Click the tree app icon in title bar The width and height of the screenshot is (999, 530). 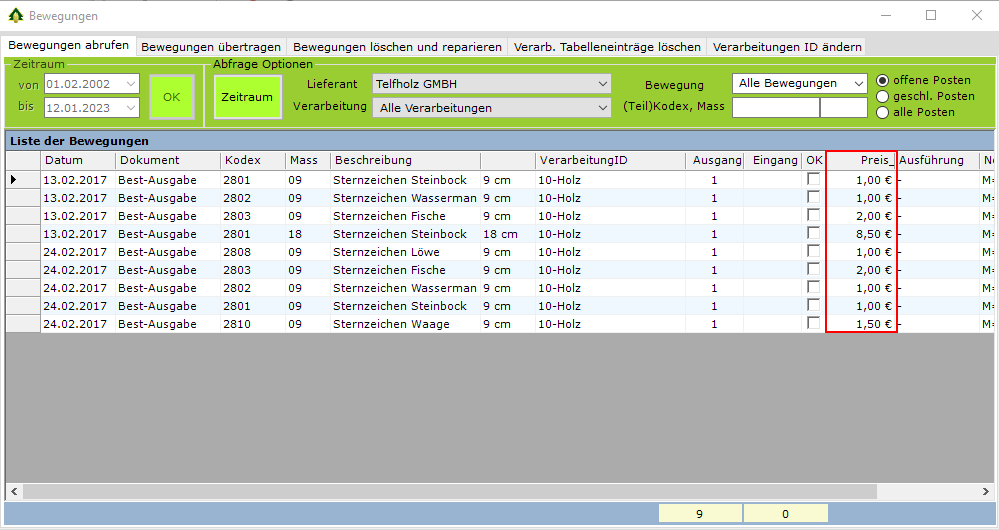15,16
